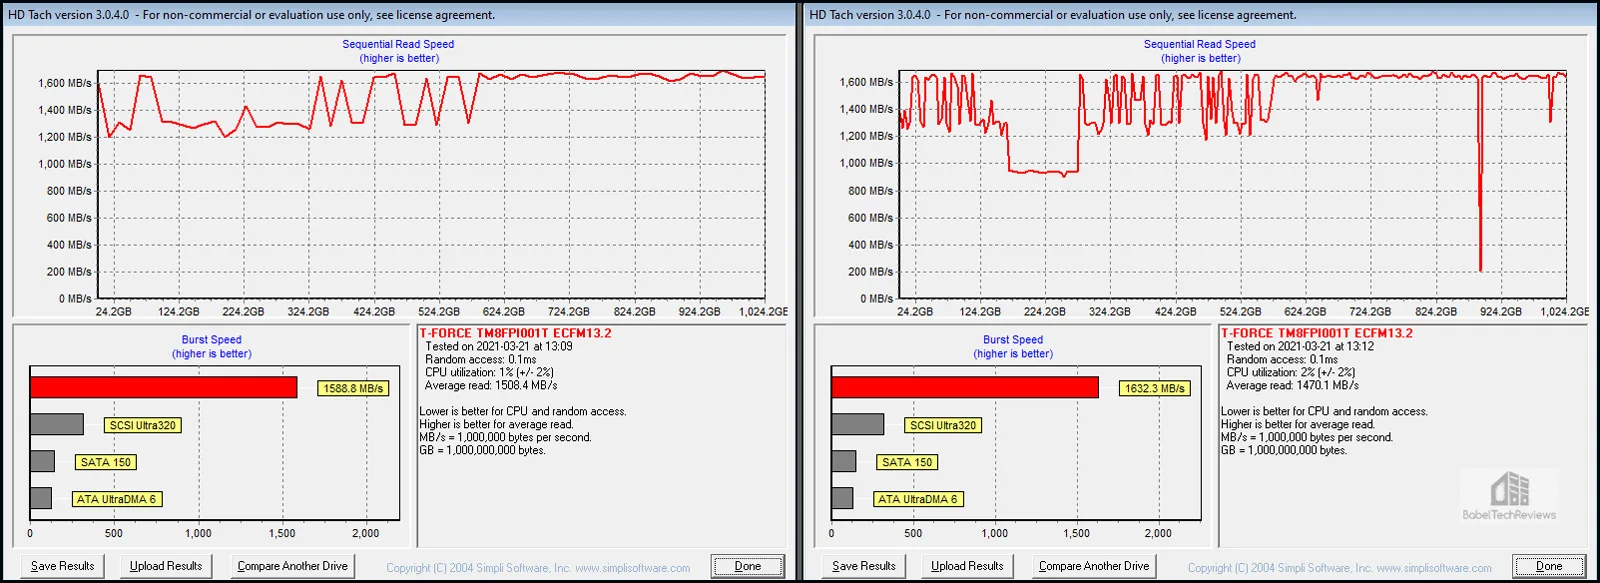Open simplisoftware.com link in left window
The image size is (1600, 583).
[632, 568]
